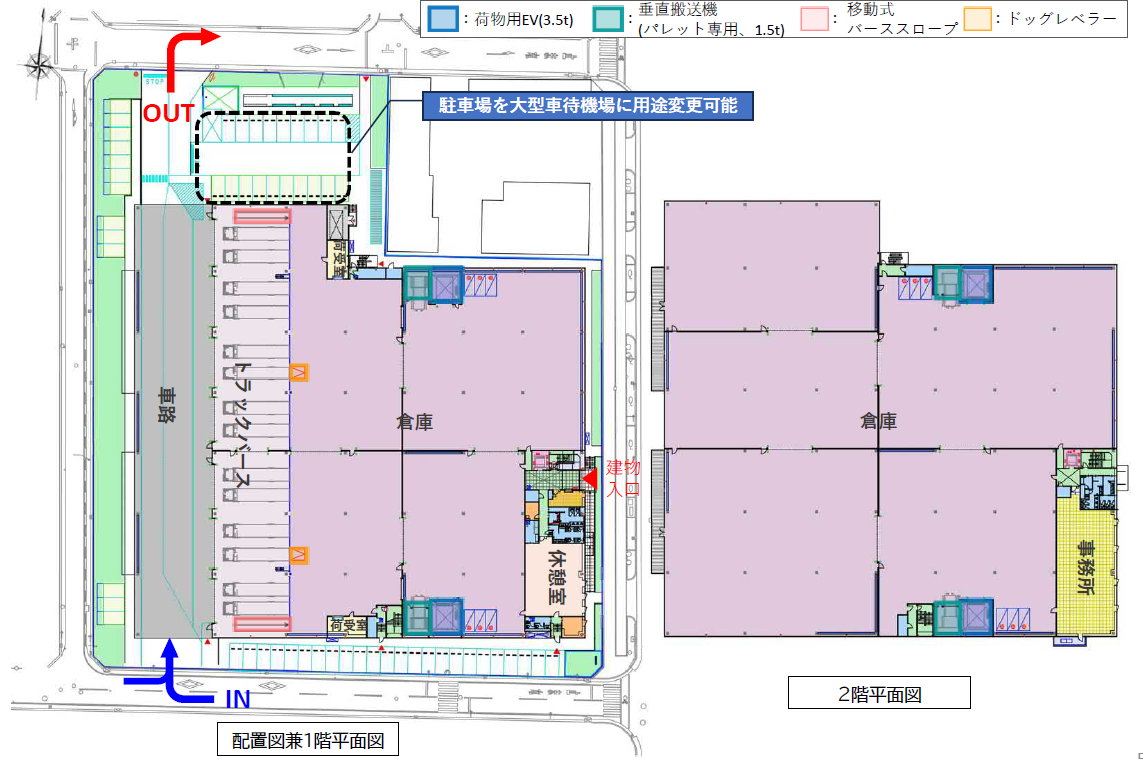The image size is (1143, 762).
Task: Click the 倉庫 label on second floor plan
Action: (878, 421)
